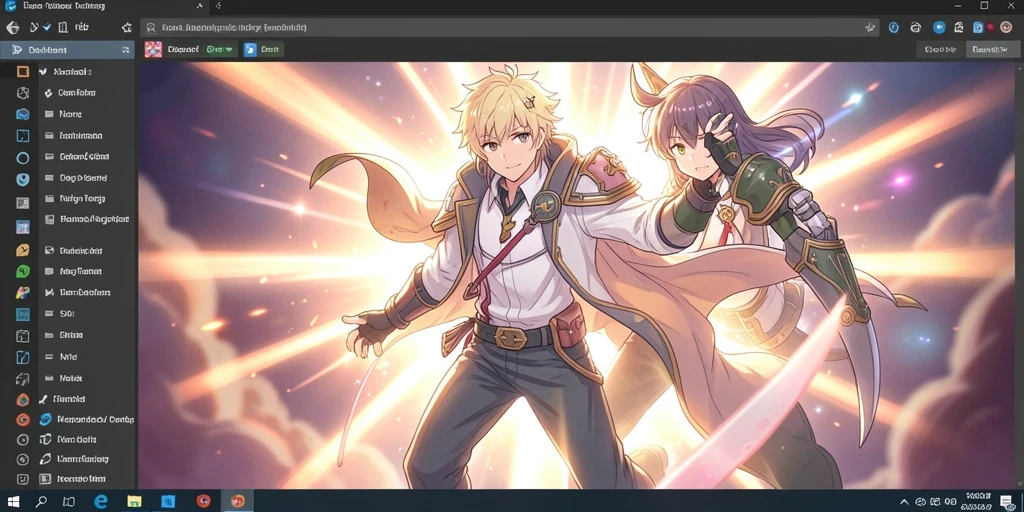This screenshot has height=512, width=1024.
Task: Open the Windows Start menu
Action: pyautogui.click(x=13, y=502)
